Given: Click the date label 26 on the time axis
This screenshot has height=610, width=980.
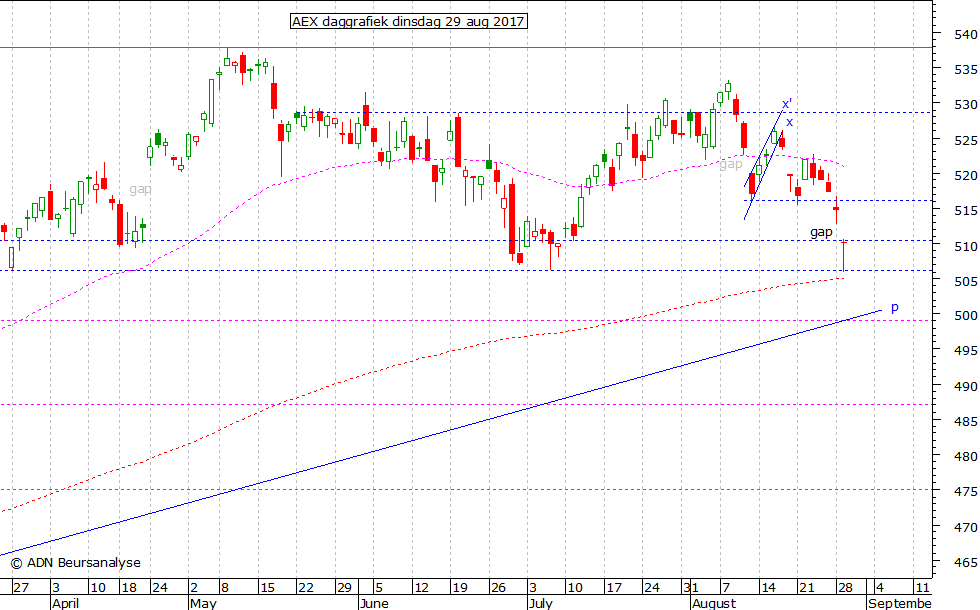Looking at the screenshot, I should (x=498, y=588).
